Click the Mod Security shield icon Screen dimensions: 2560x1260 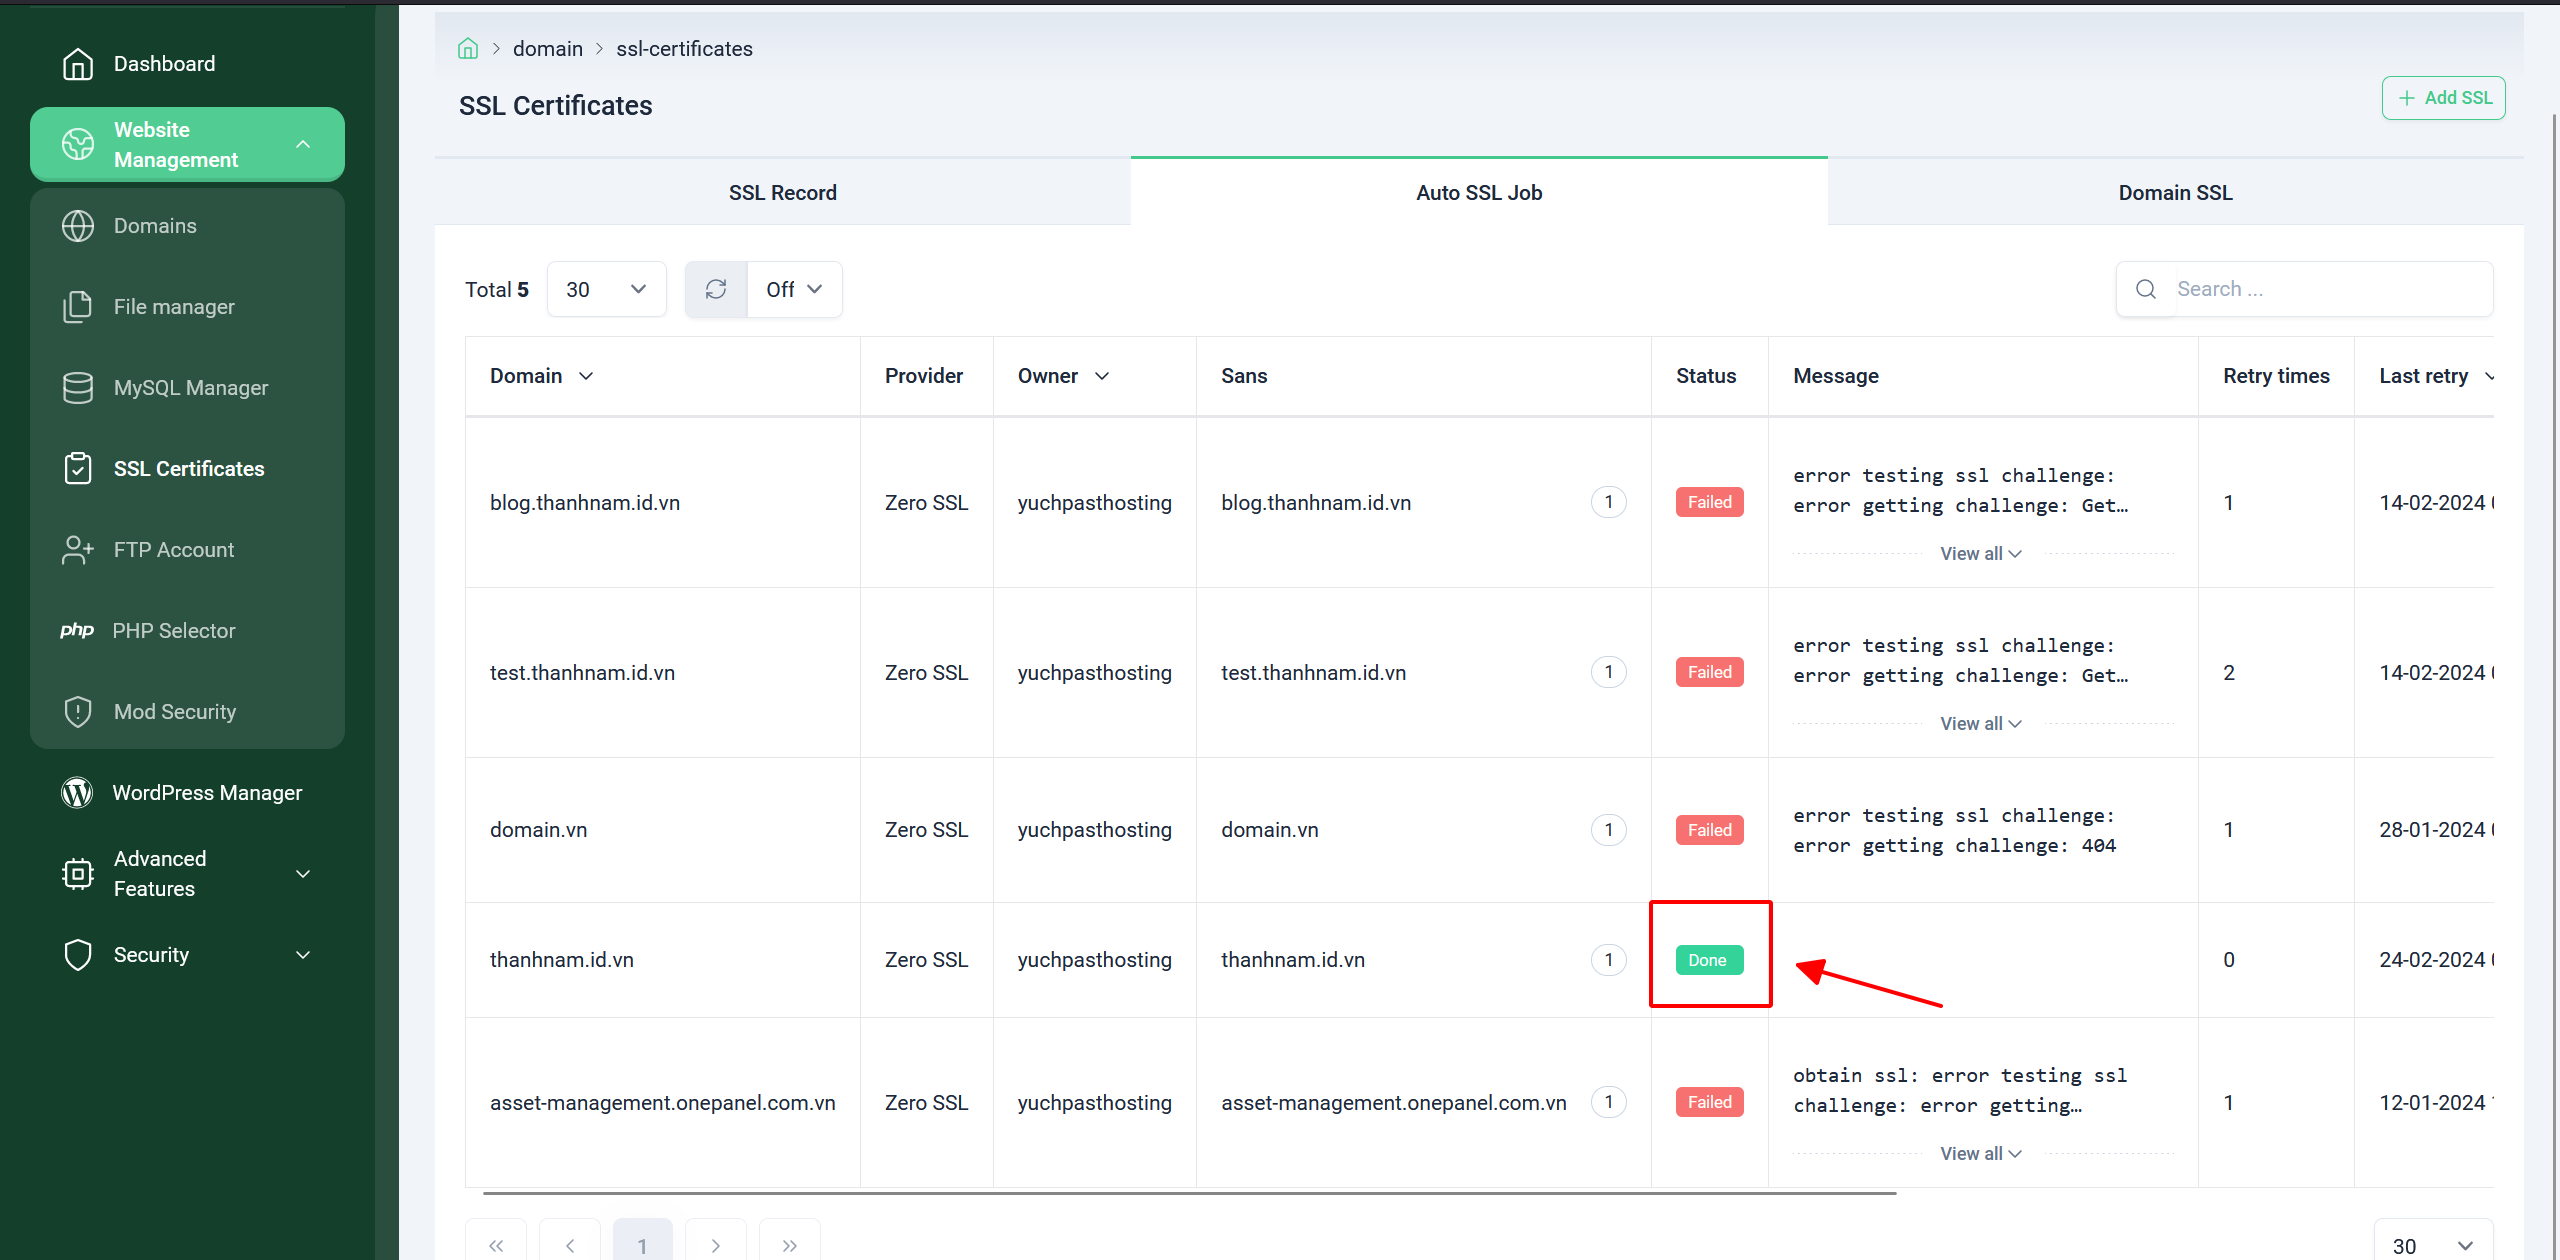click(78, 712)
